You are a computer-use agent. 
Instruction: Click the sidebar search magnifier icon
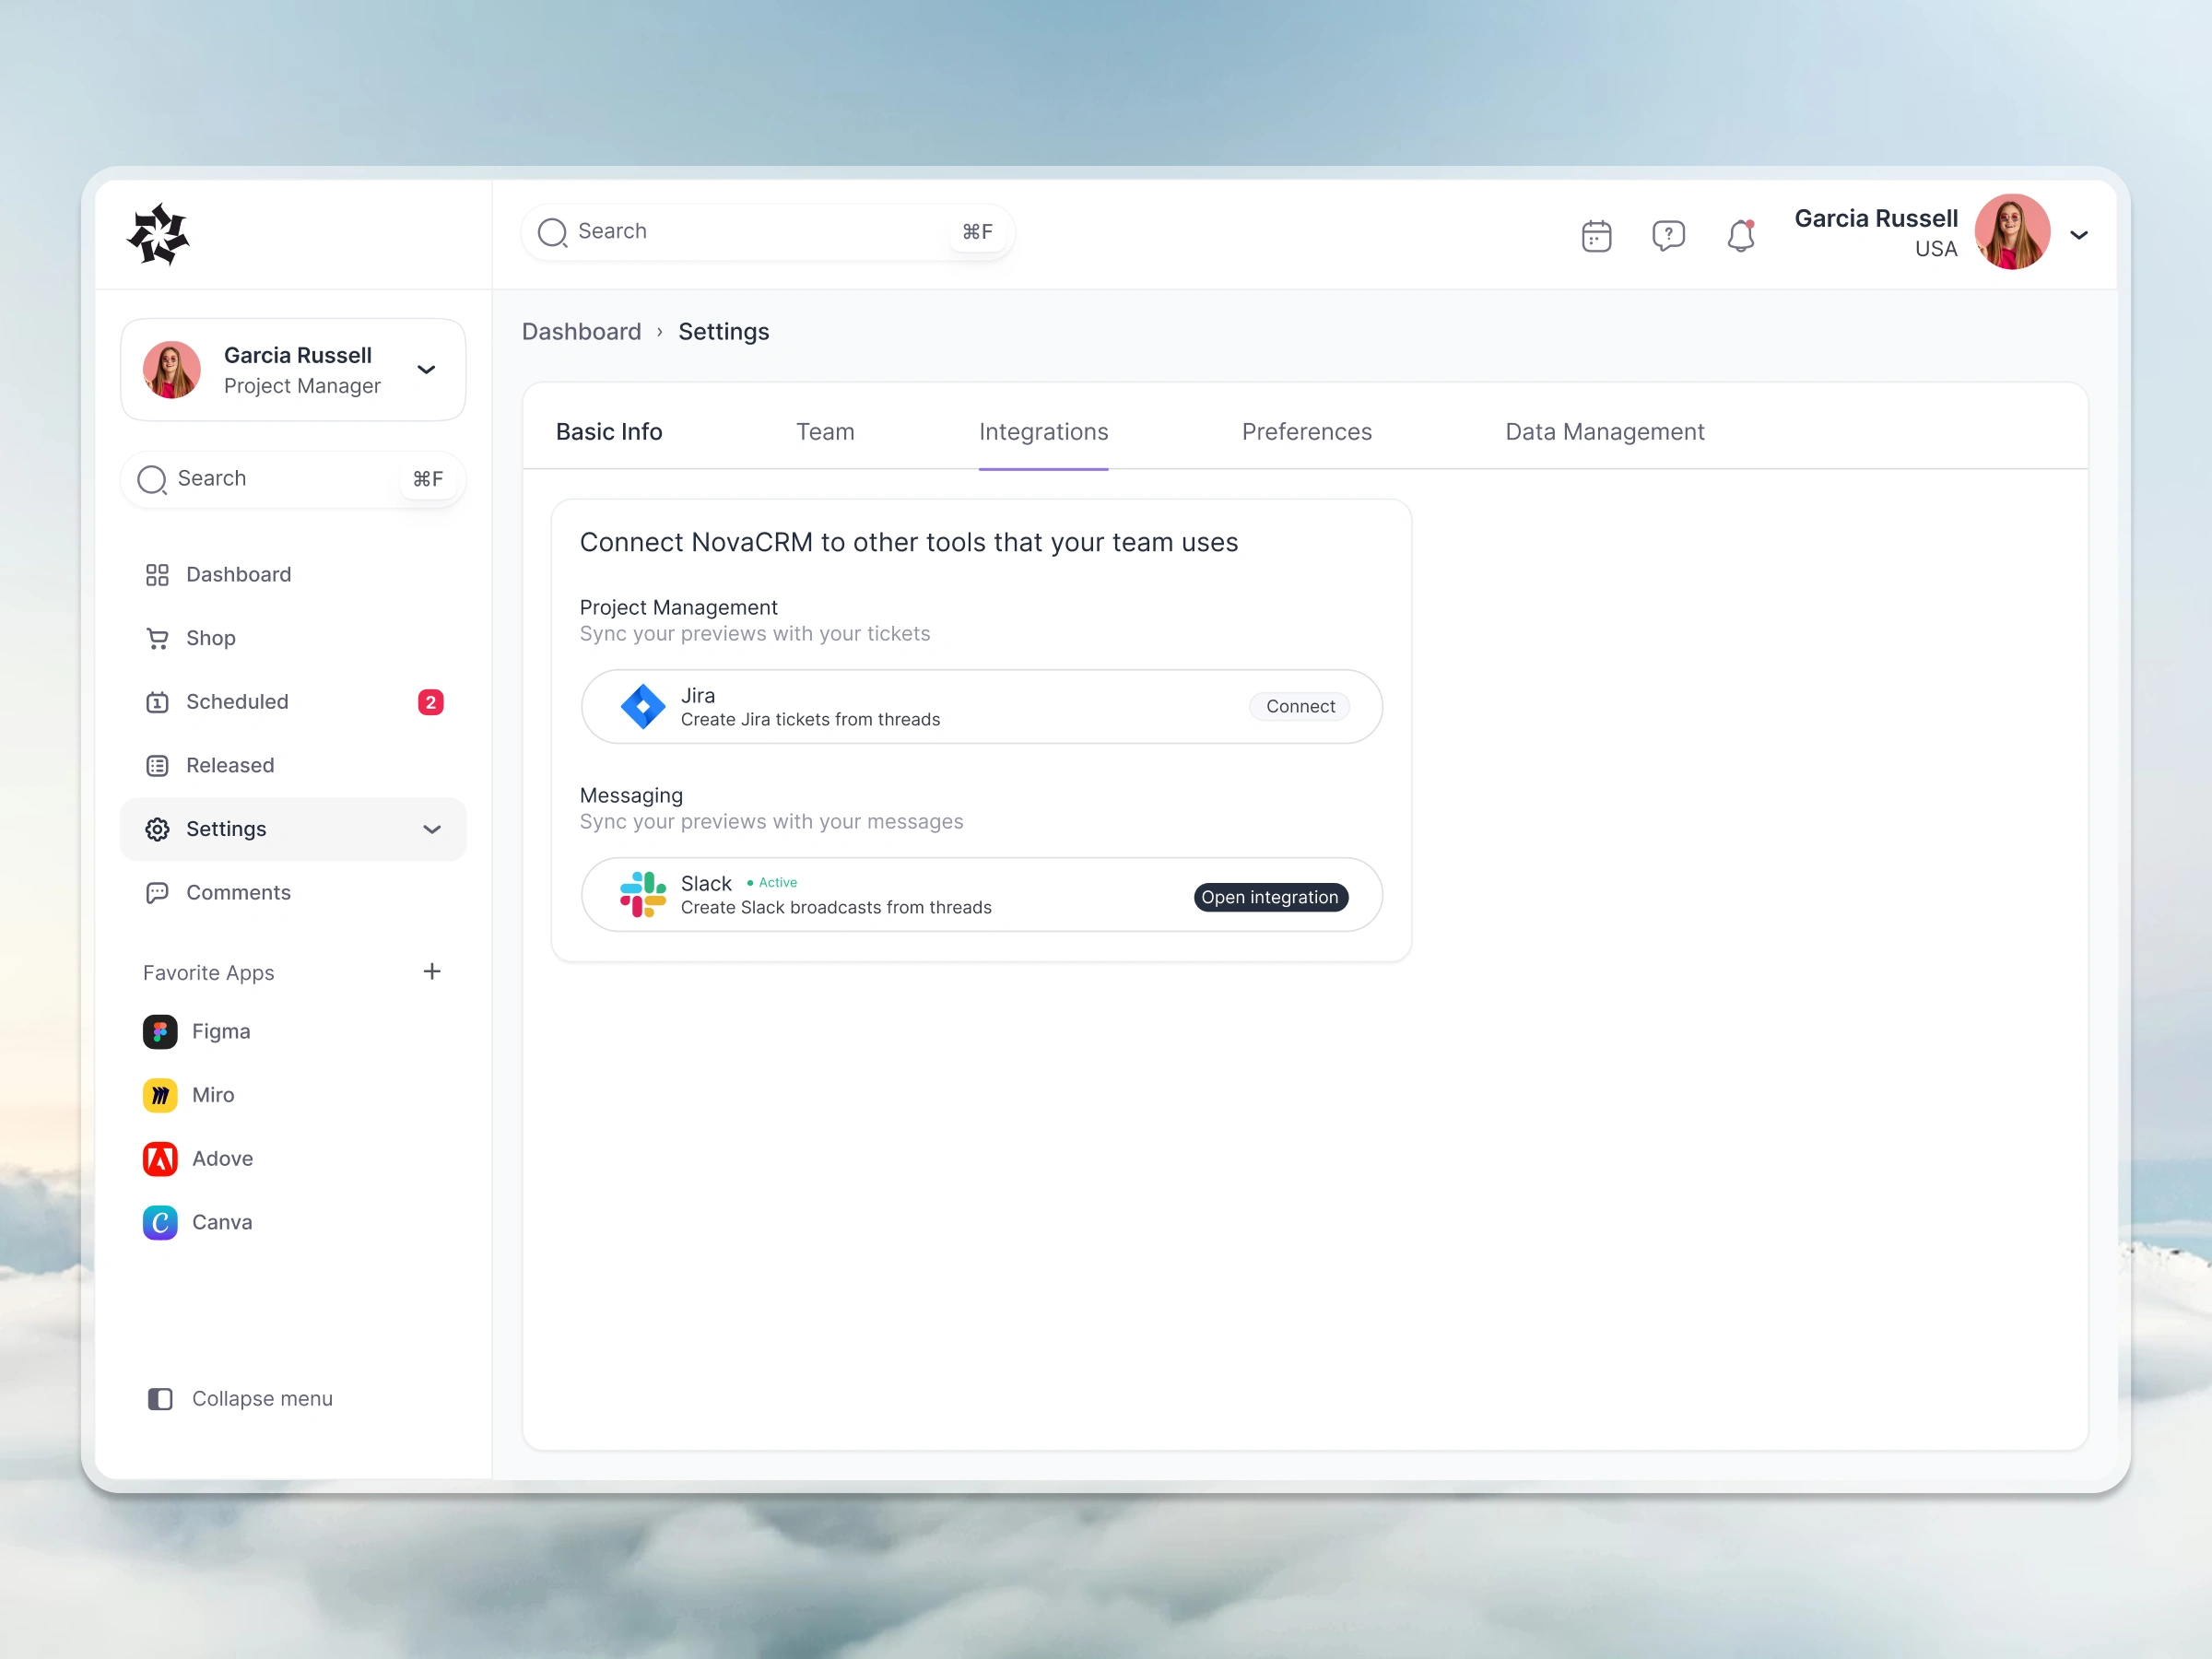[x=152, y=480]
